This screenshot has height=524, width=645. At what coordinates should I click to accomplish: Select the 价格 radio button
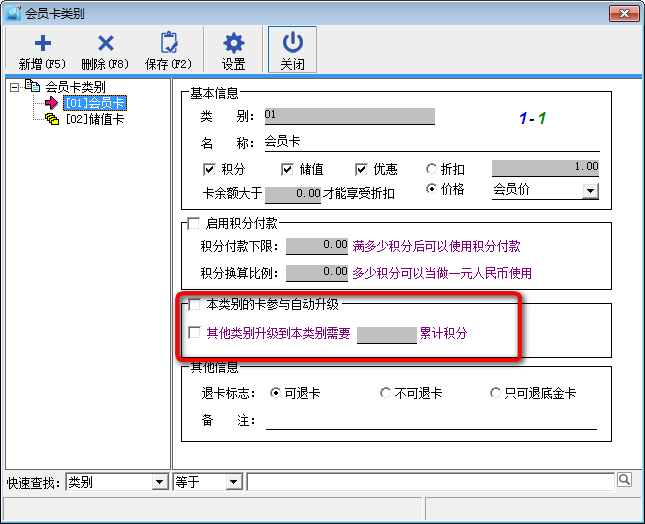click(431, 189)
